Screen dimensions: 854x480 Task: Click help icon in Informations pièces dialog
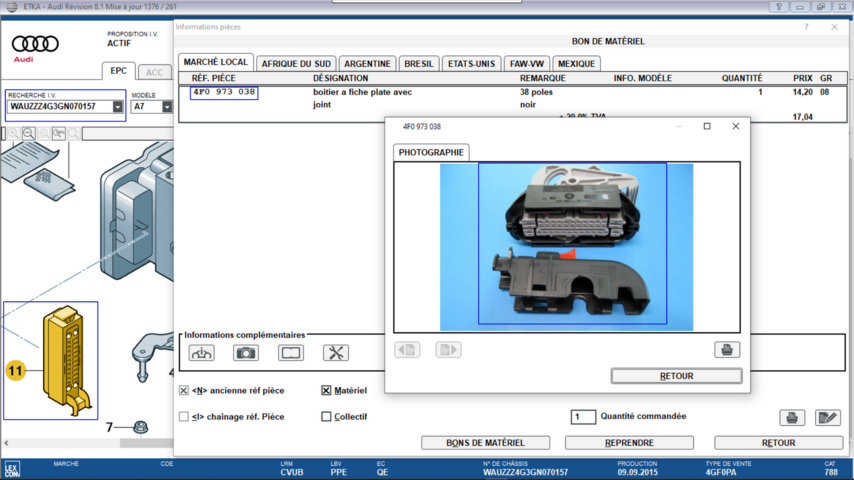(807, 27)
